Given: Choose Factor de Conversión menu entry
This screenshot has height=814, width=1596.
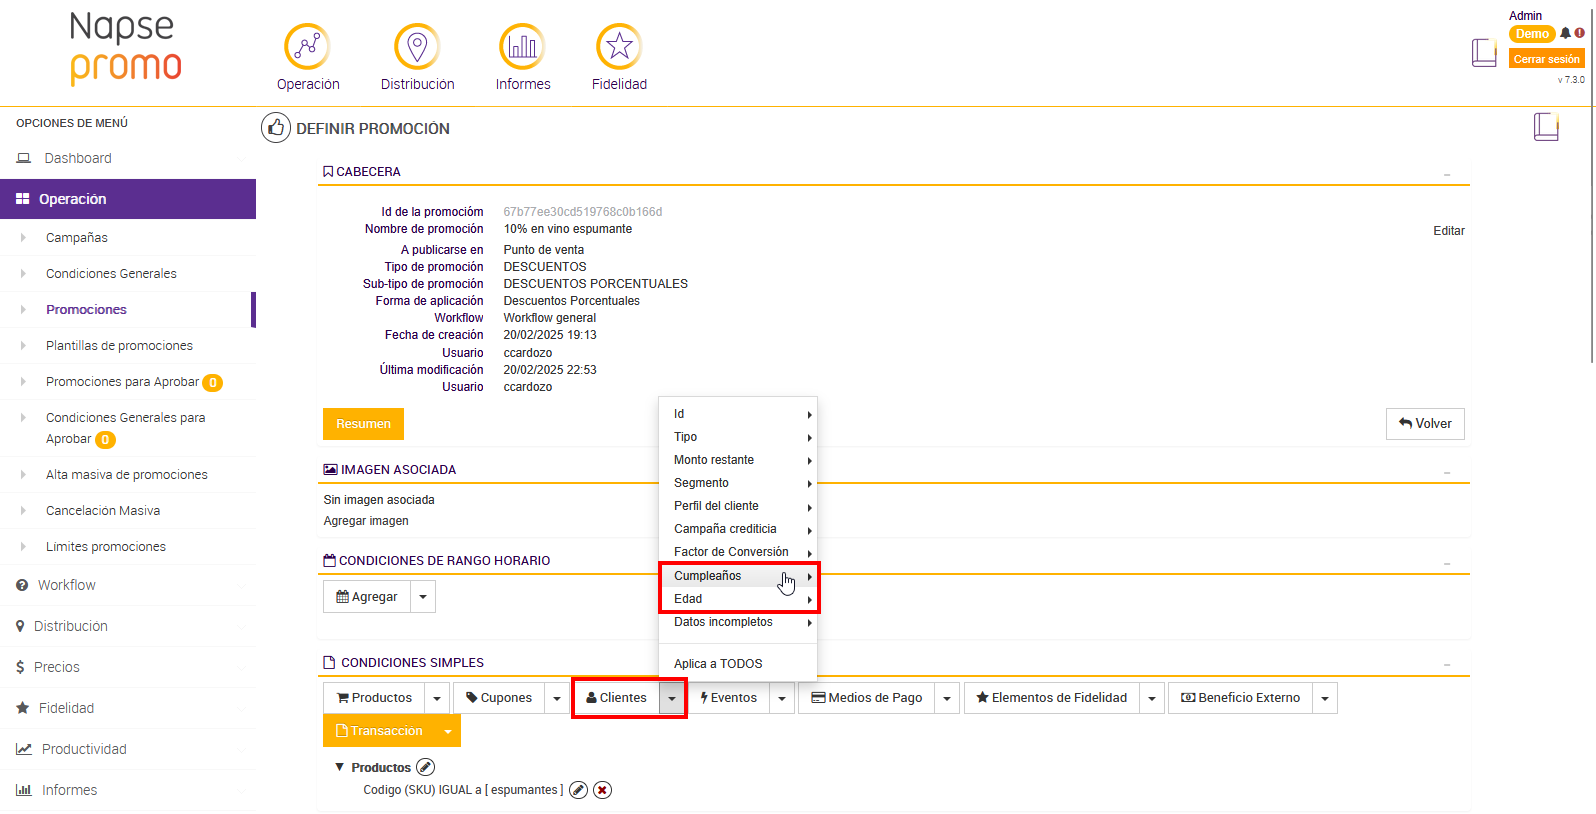Looking at the screenshot, I should click(x=738, y=552).
